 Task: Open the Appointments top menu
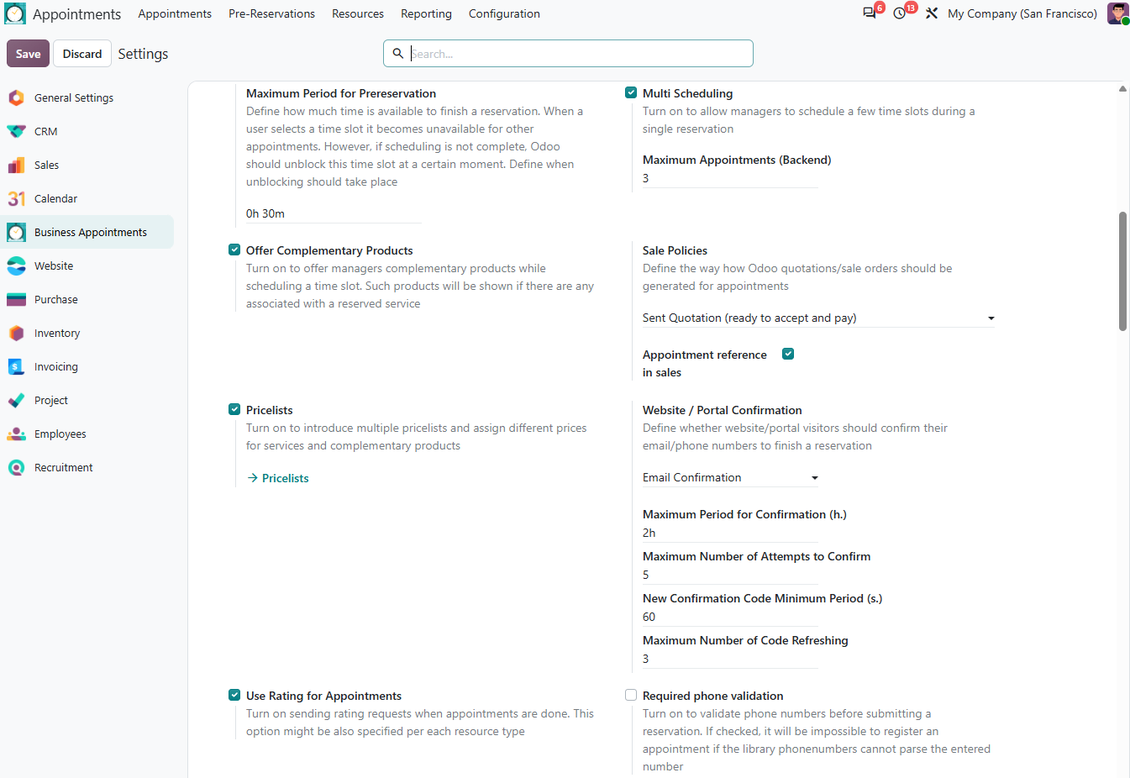(175, 14)
